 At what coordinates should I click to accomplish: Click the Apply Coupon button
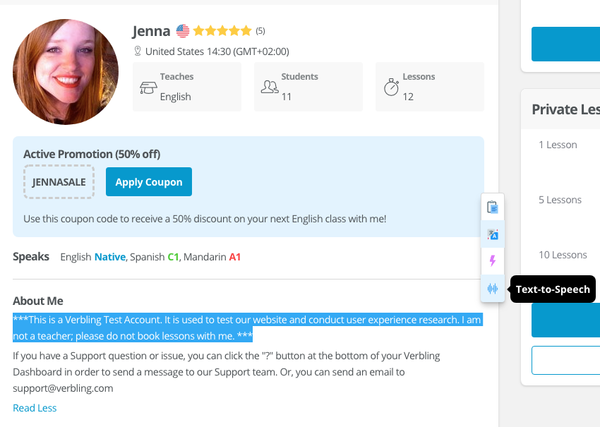click(x=149, y=182)
